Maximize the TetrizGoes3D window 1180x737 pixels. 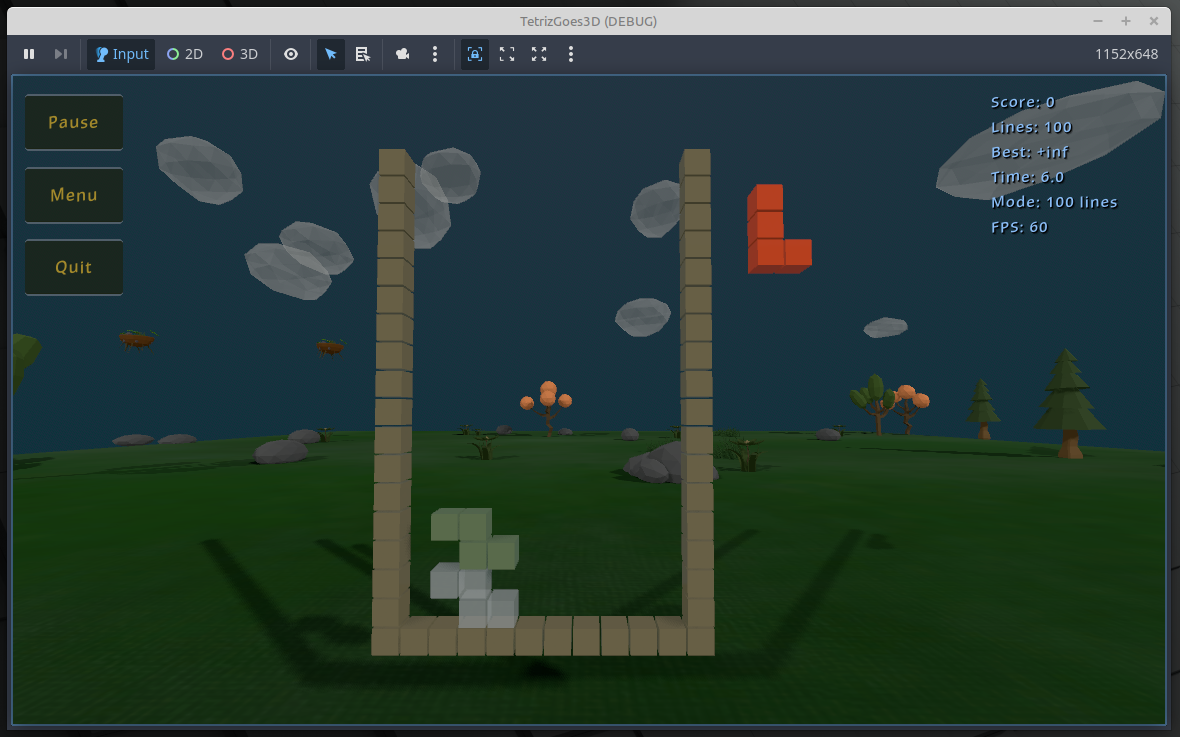click(1126, 21)
